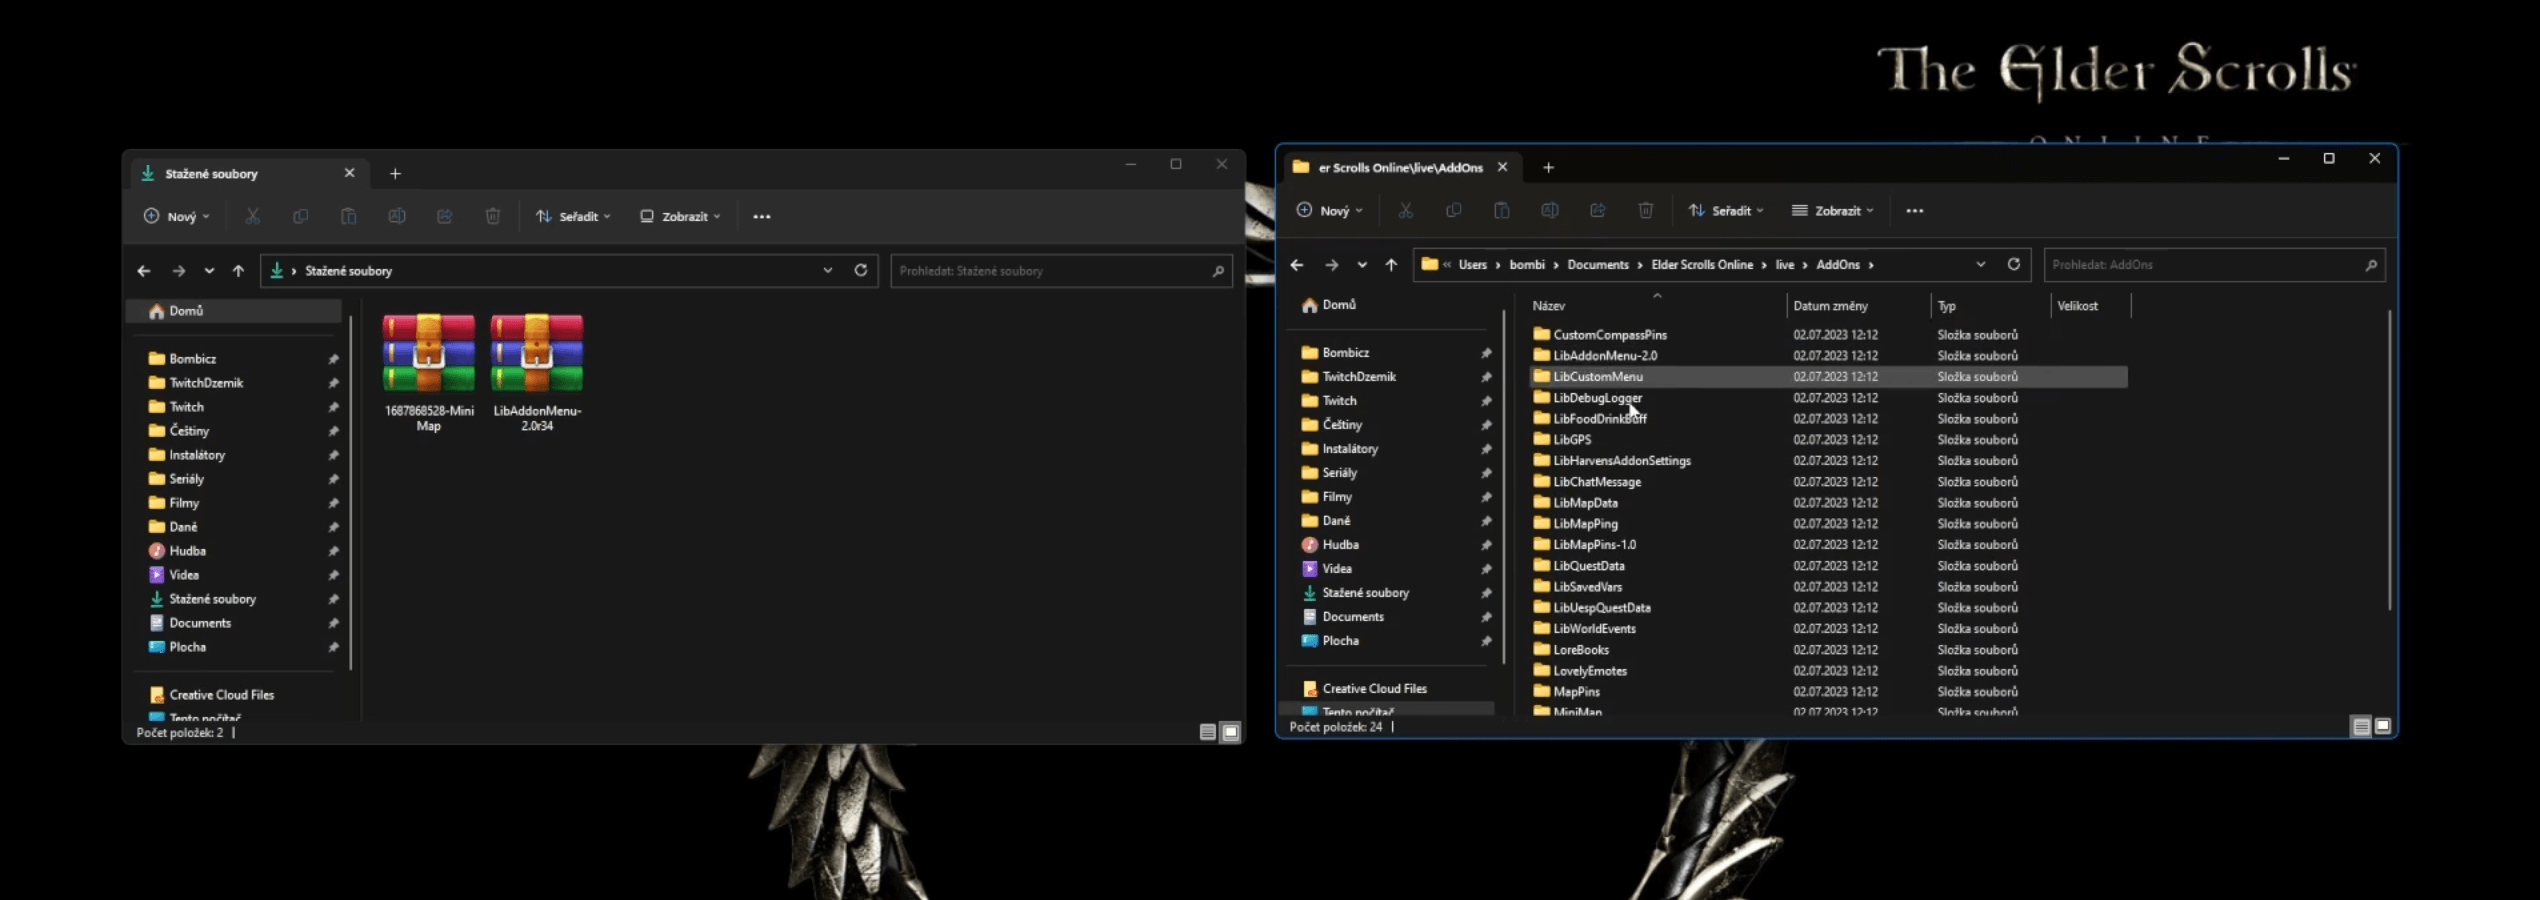The image size is (2540, 900).
Task: Open Hudba in AddOns window sidebar
Action: [x=1340, y=545]
